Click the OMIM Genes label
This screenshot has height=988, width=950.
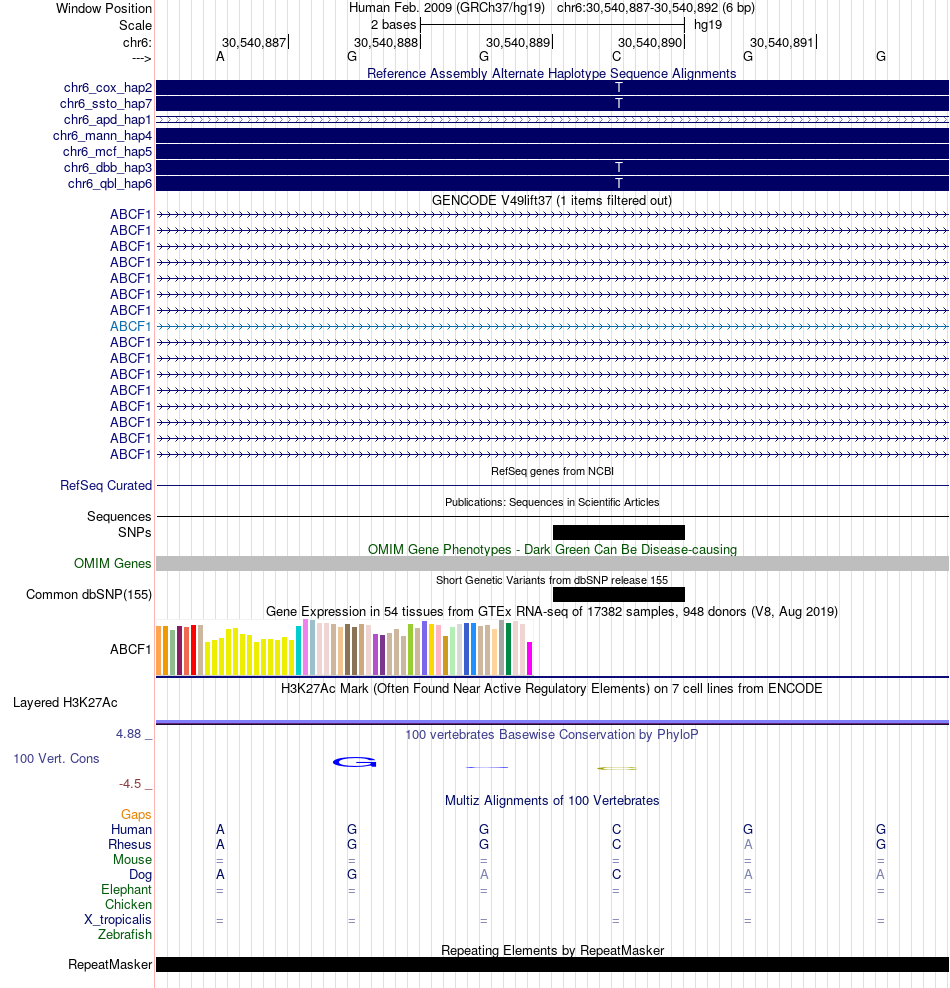(112, 563)
